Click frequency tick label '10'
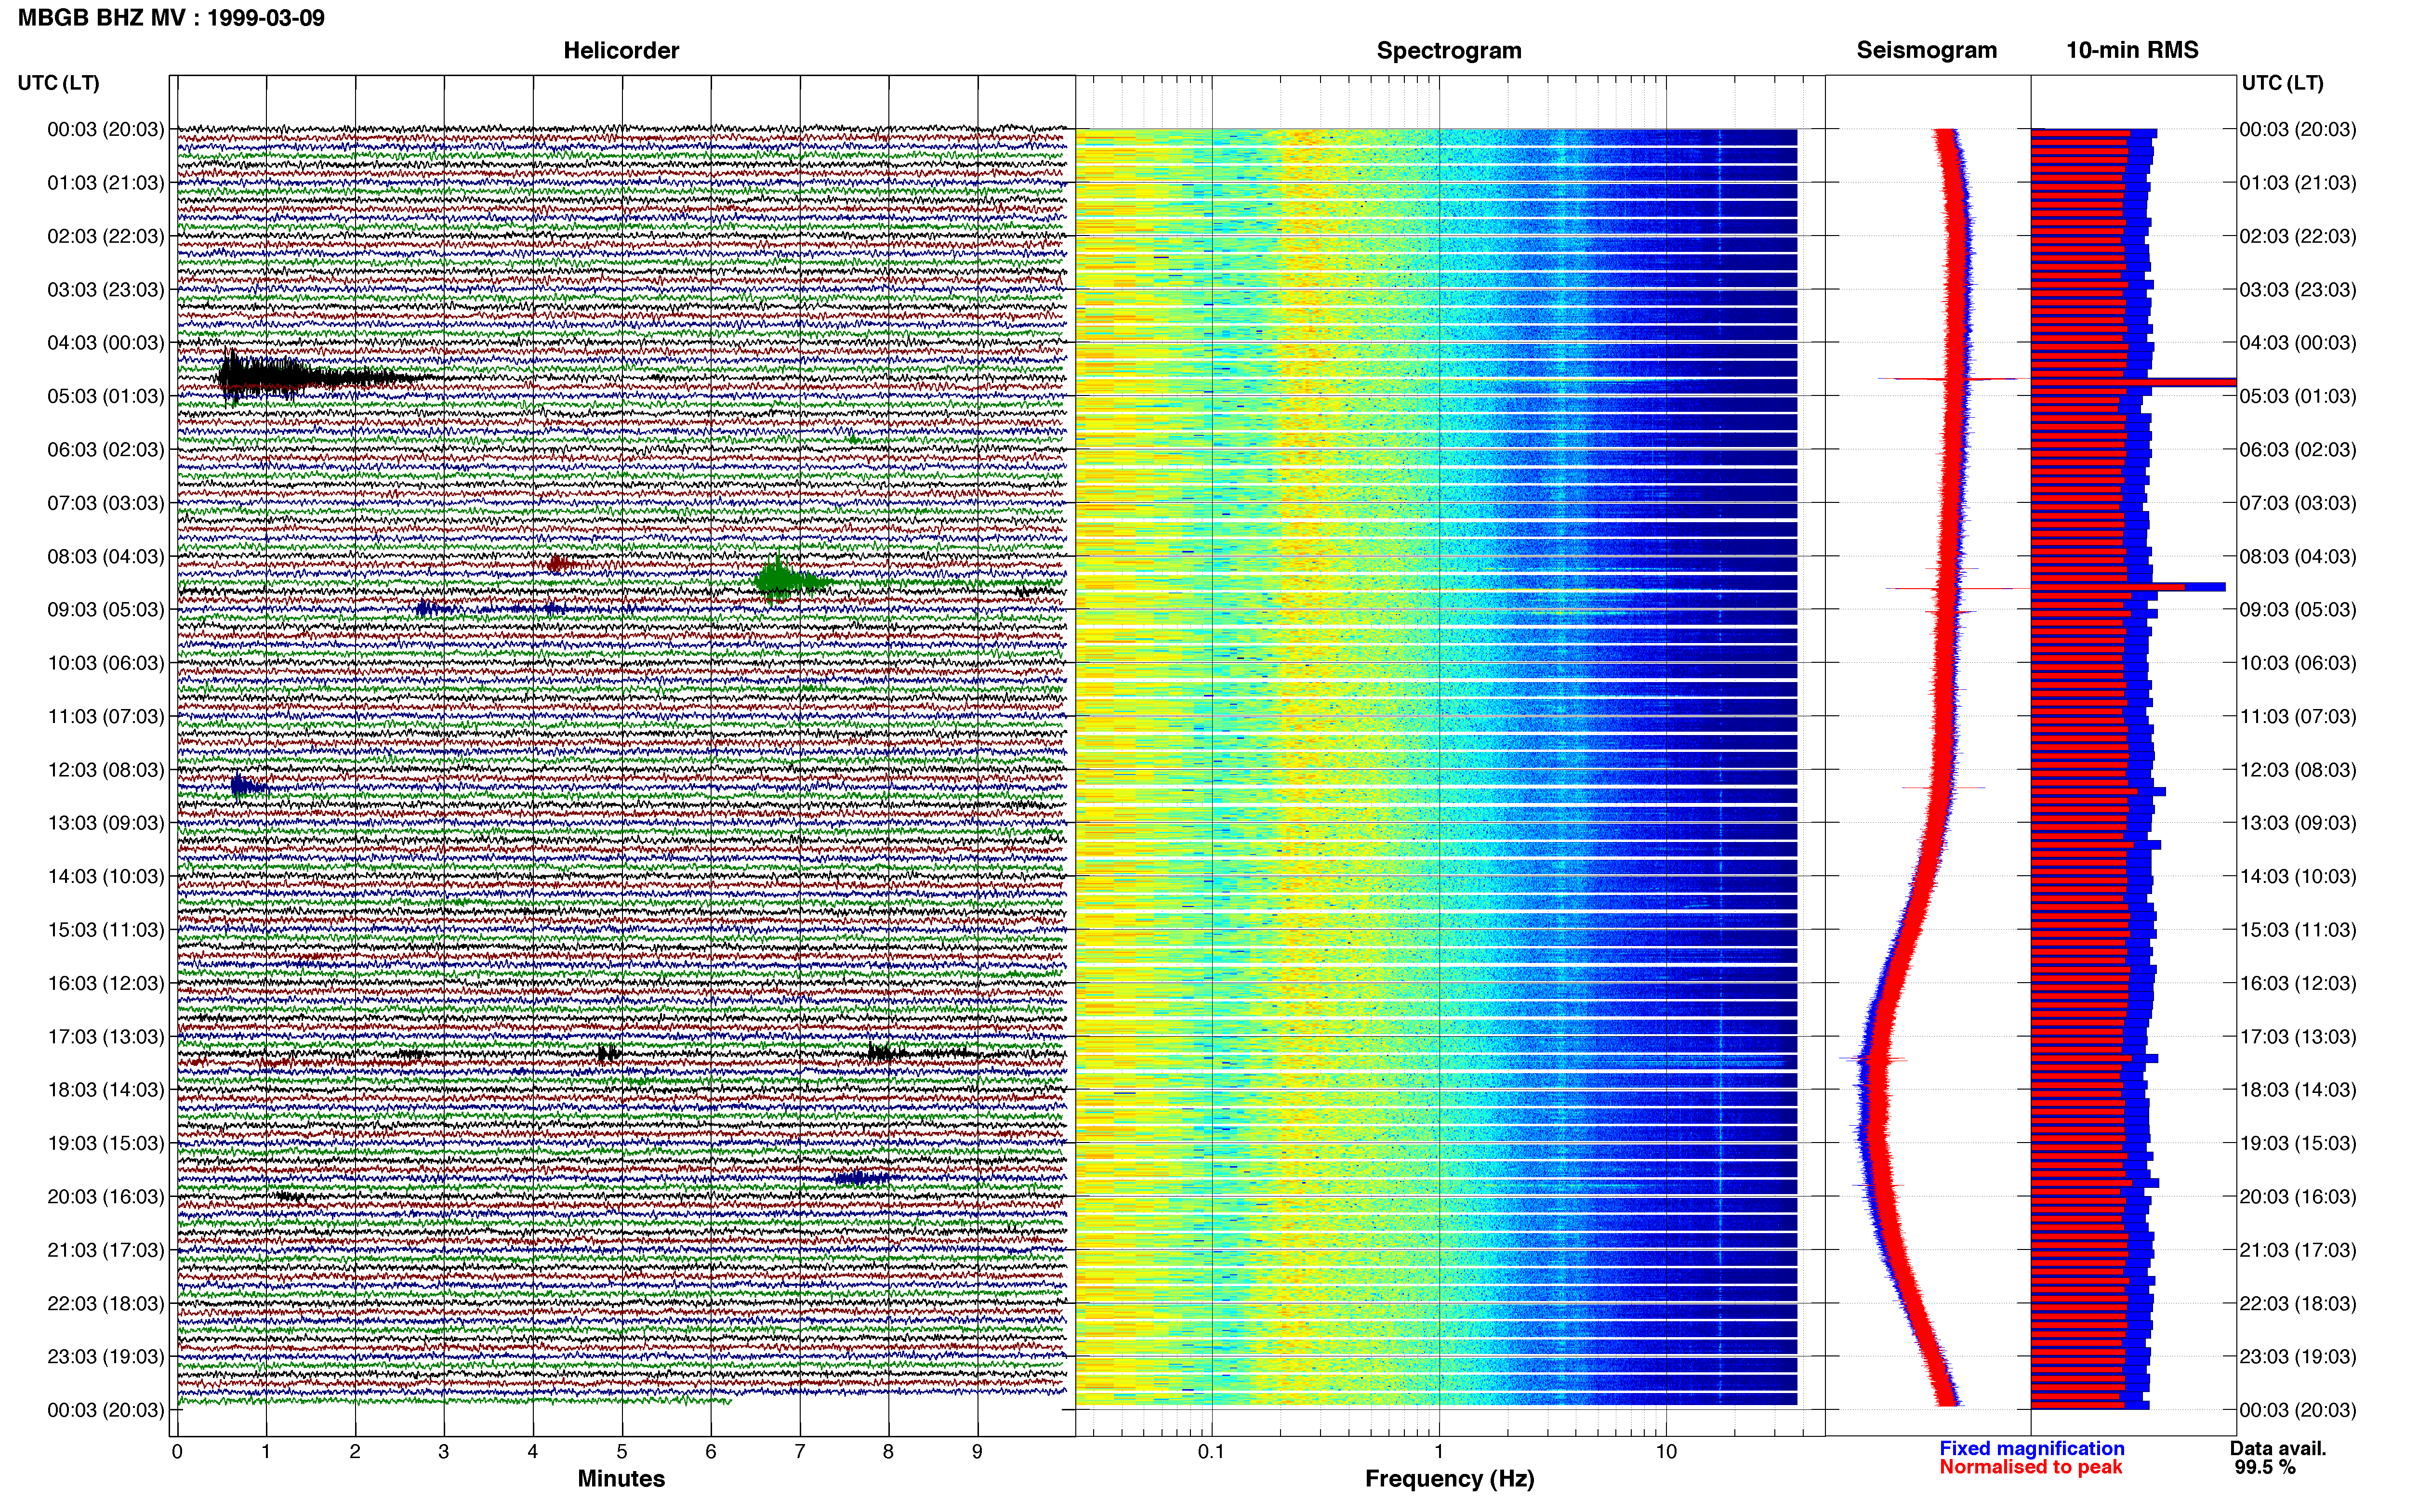Image resolution: width=2418 pixels, height=1512 pixels. pos(1666,1452)
